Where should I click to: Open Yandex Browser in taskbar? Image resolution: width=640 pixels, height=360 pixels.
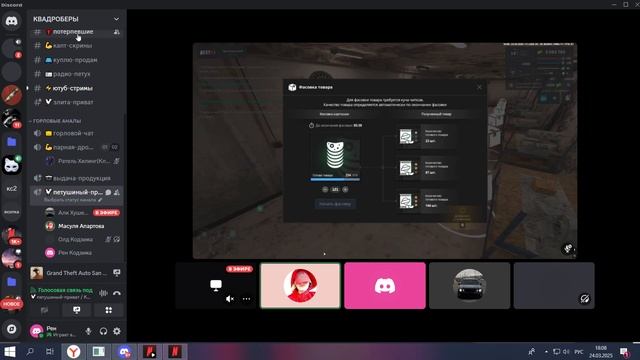(x=73, y=351)
